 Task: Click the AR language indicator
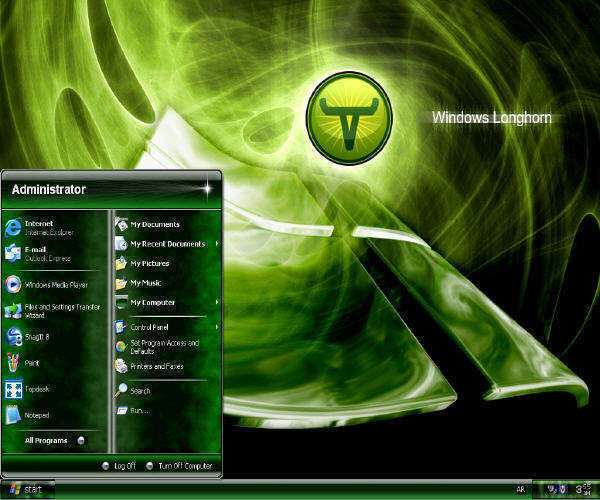(x=521, y=489)
